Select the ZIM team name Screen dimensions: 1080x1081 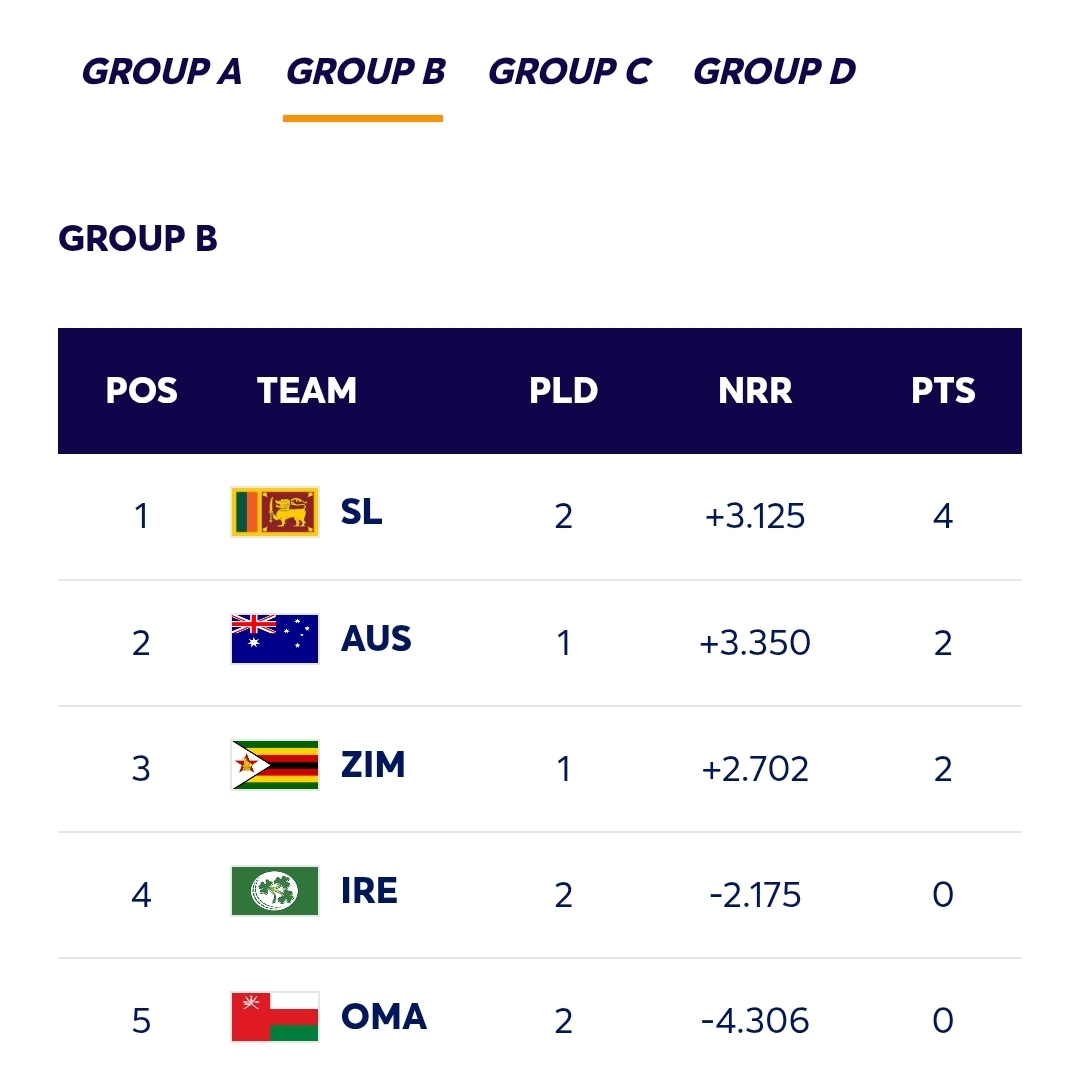[x=373, y=765]
